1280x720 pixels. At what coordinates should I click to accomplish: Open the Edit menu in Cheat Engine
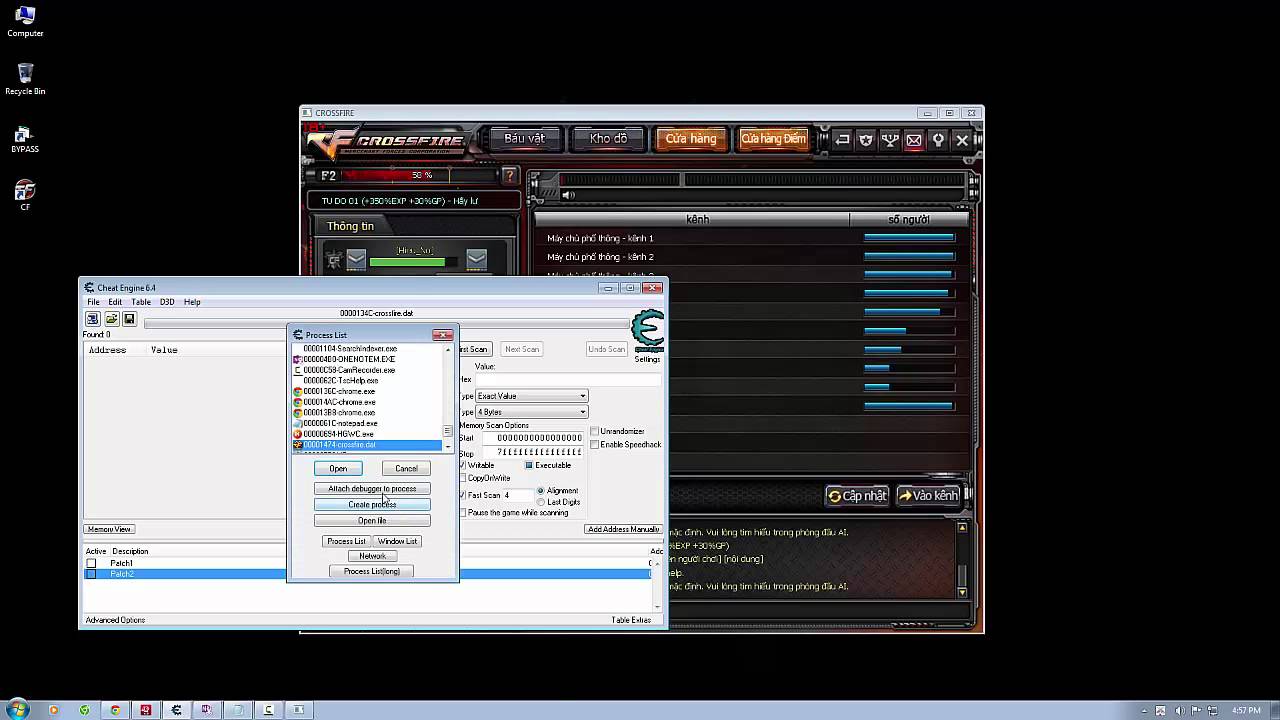coord(115,302)
